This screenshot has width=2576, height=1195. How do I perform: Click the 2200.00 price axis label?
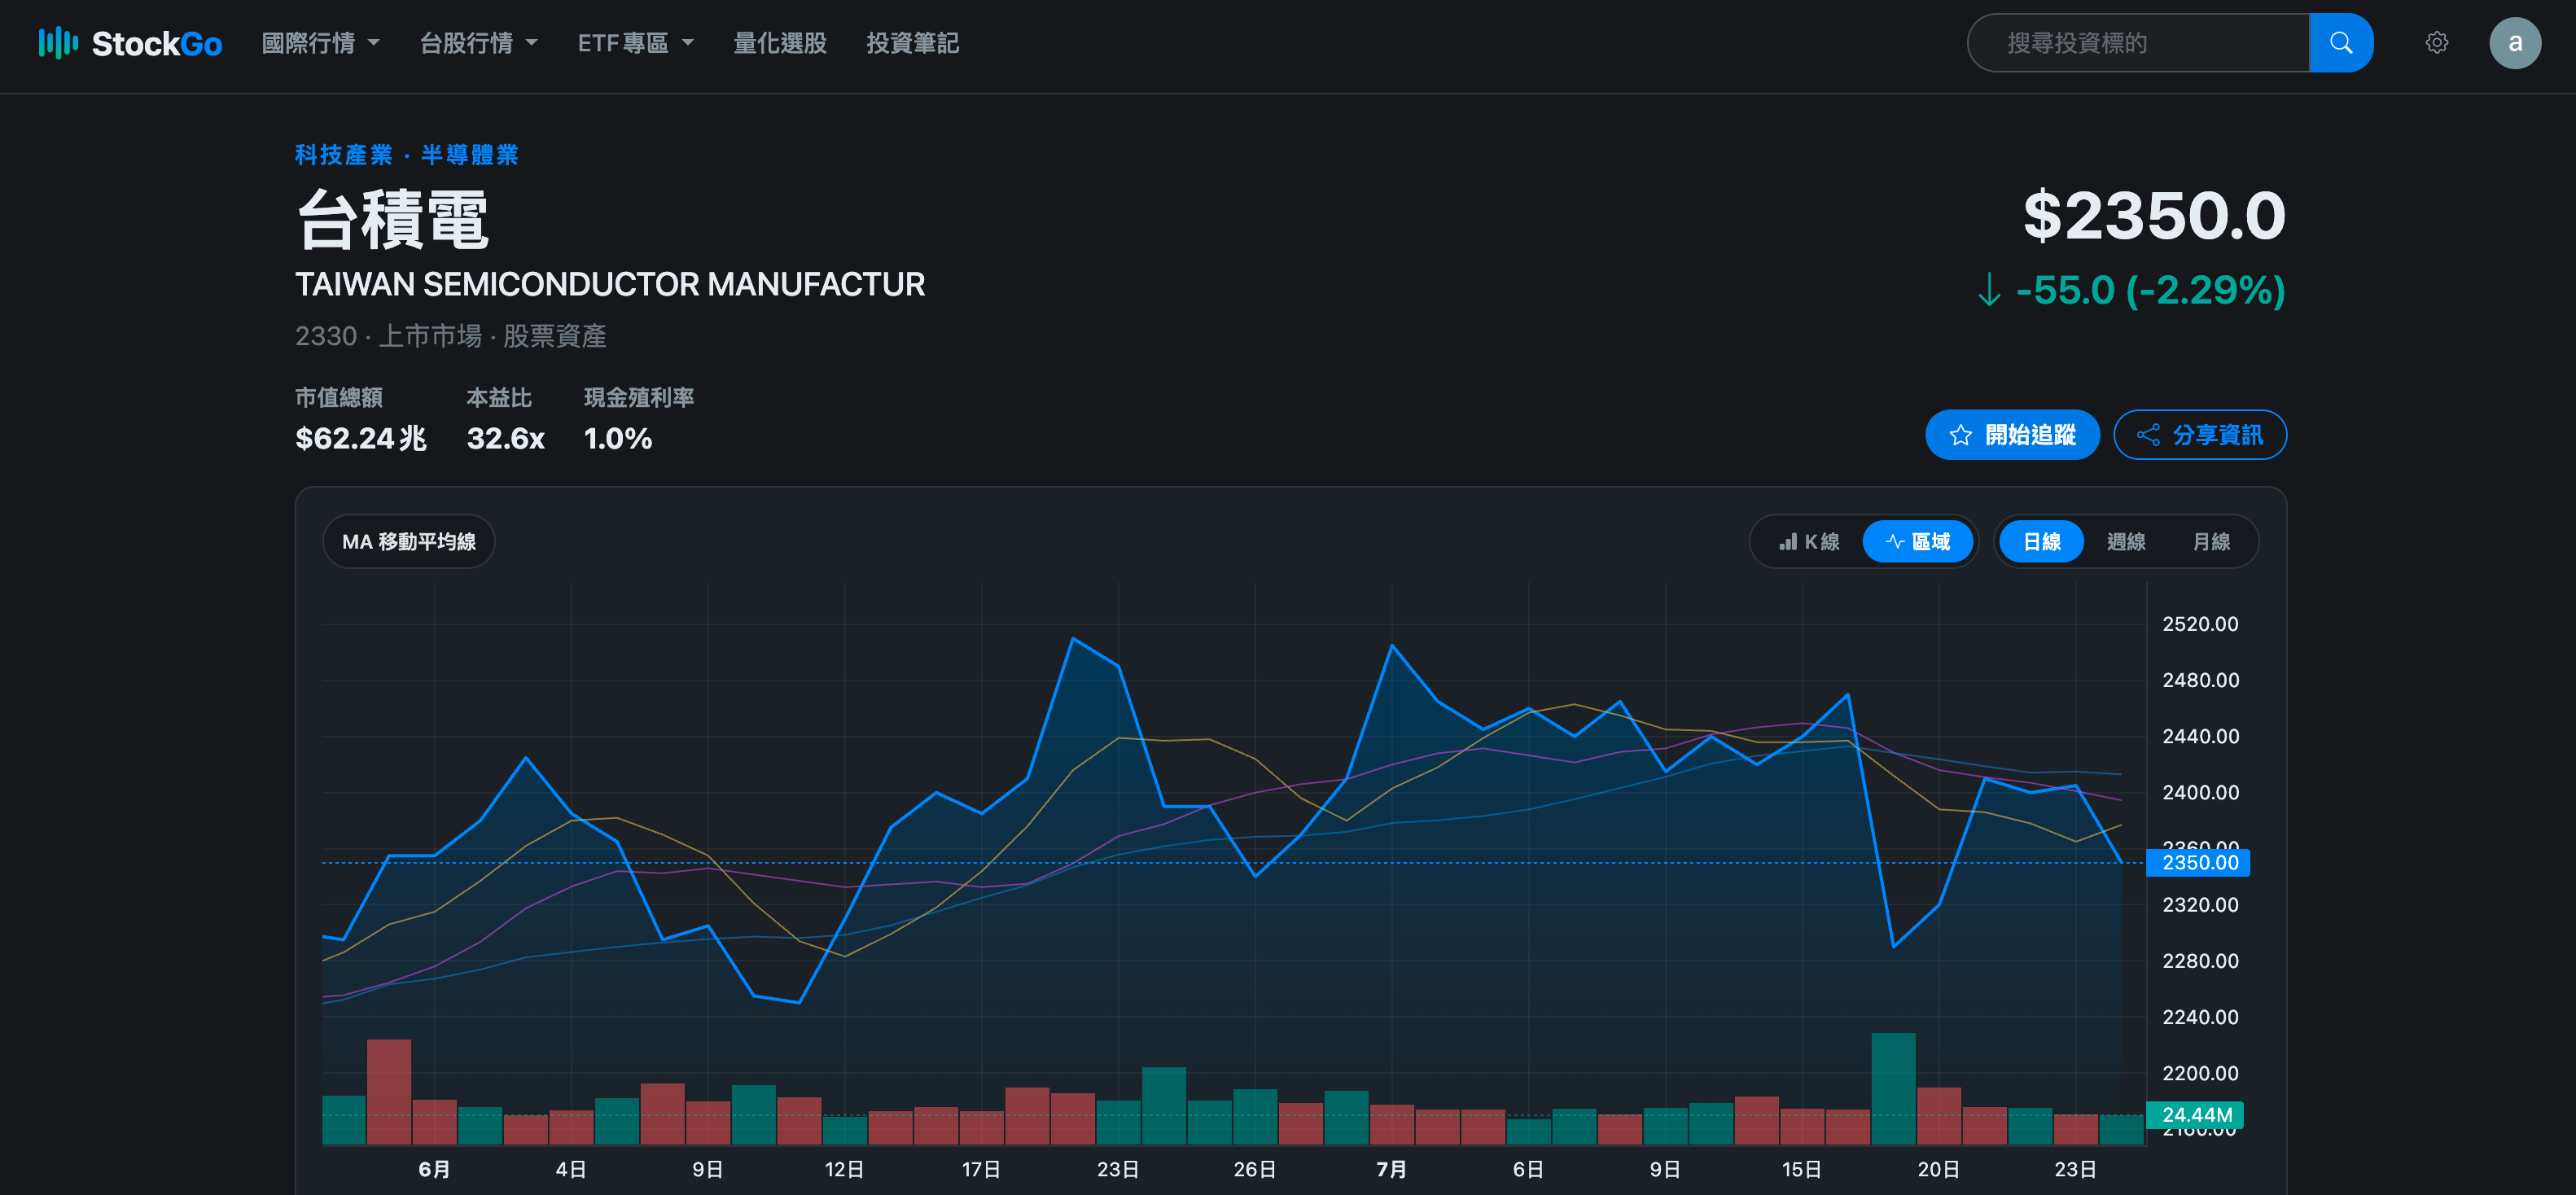pos(2200,1074)
